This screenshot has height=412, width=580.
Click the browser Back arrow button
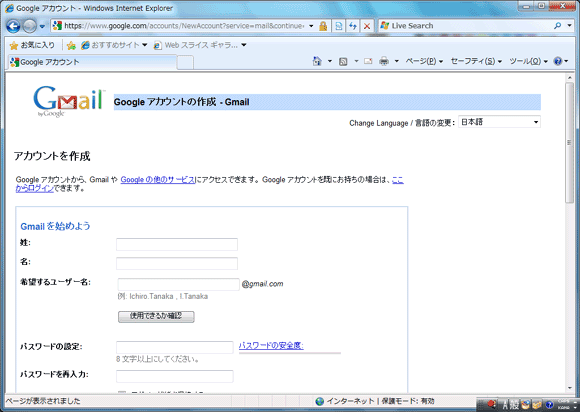13,26
